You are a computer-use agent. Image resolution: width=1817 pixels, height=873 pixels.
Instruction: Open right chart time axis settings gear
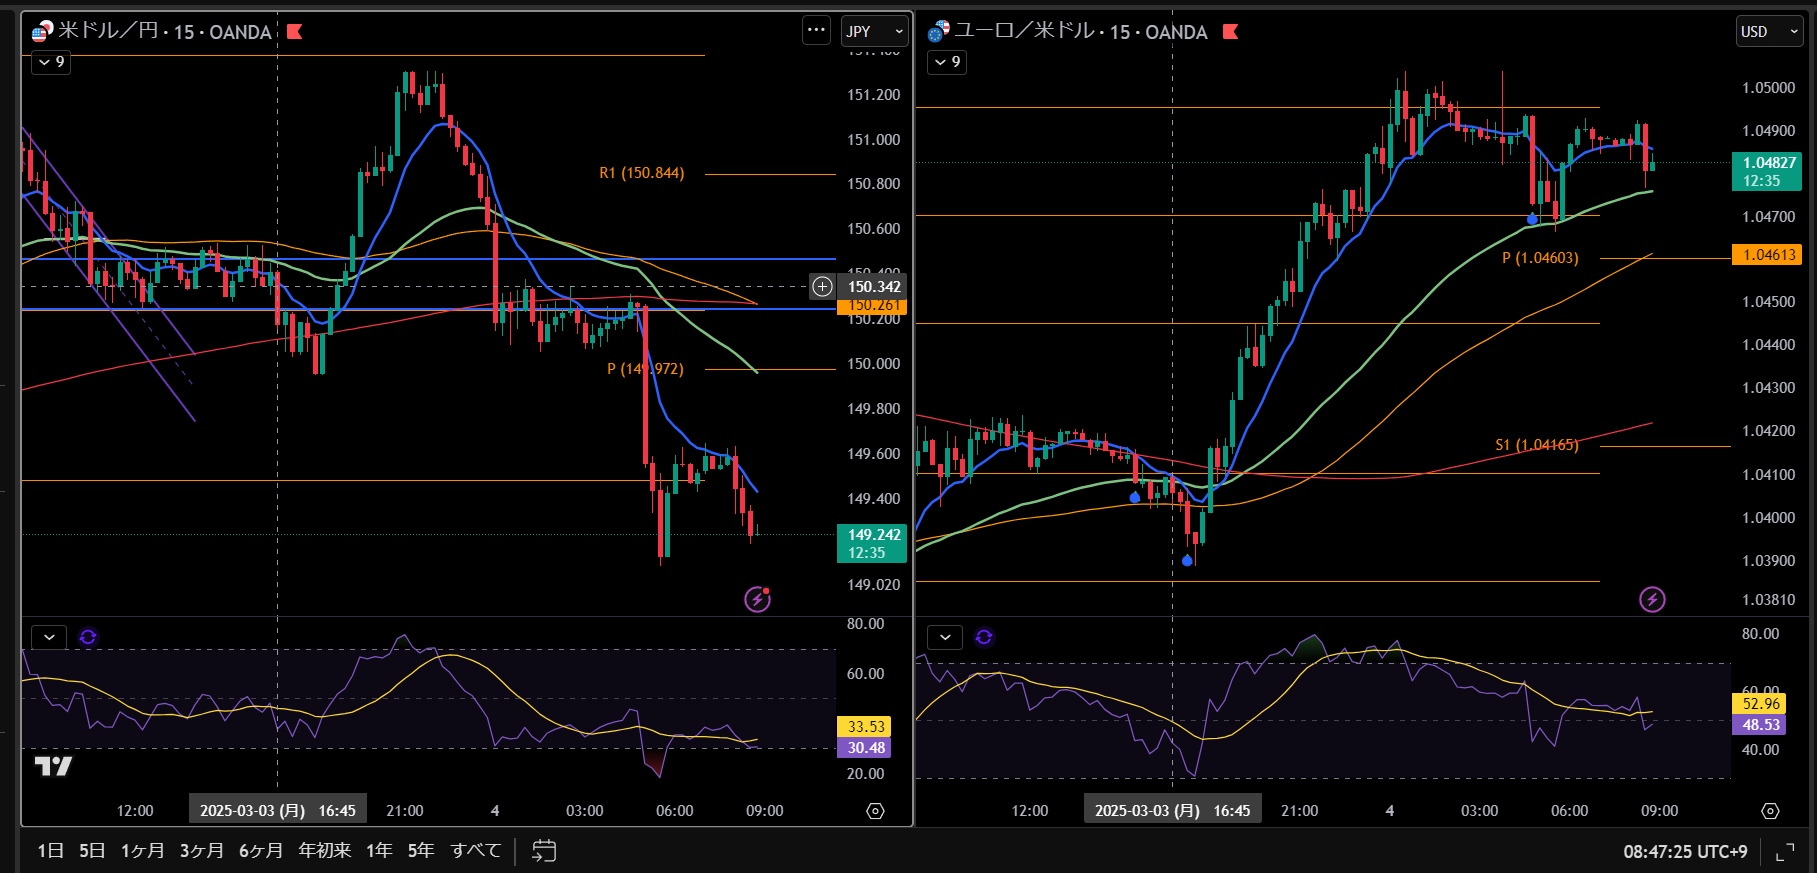(1770, 811)
